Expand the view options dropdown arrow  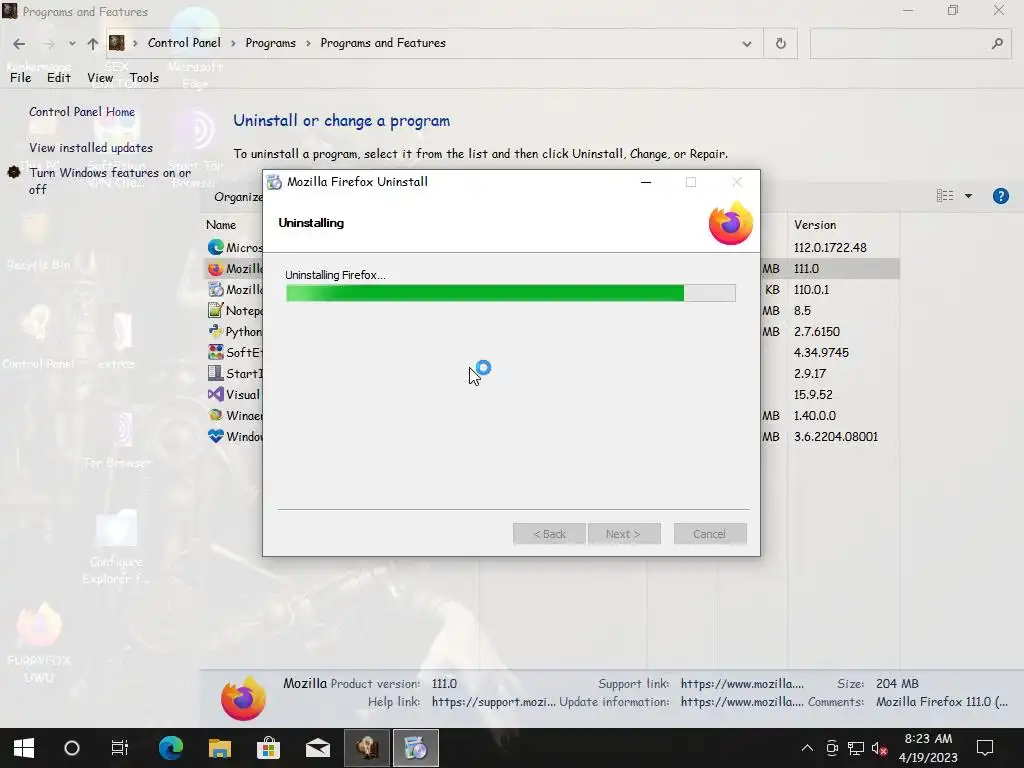(x=968, y=196)
